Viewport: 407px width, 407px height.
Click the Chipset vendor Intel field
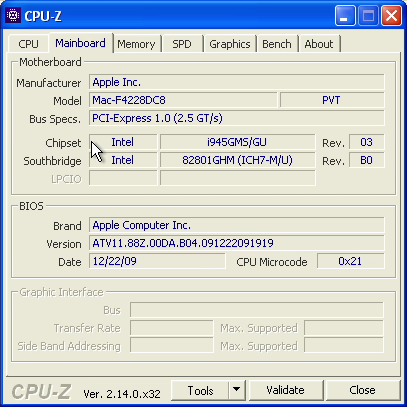pos(123,142)
